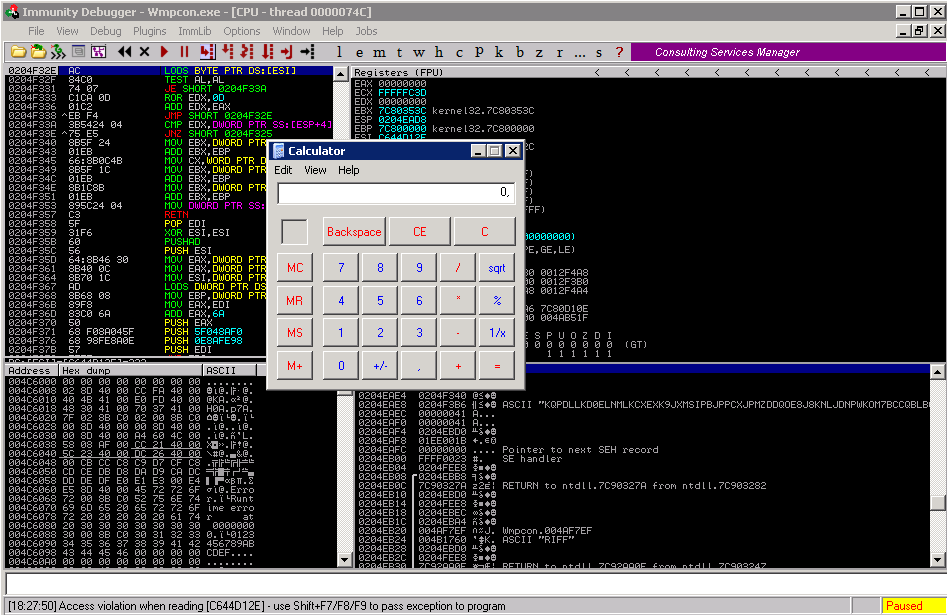
Task: Show references via 'r' button
Action: [x=559, y=52]
